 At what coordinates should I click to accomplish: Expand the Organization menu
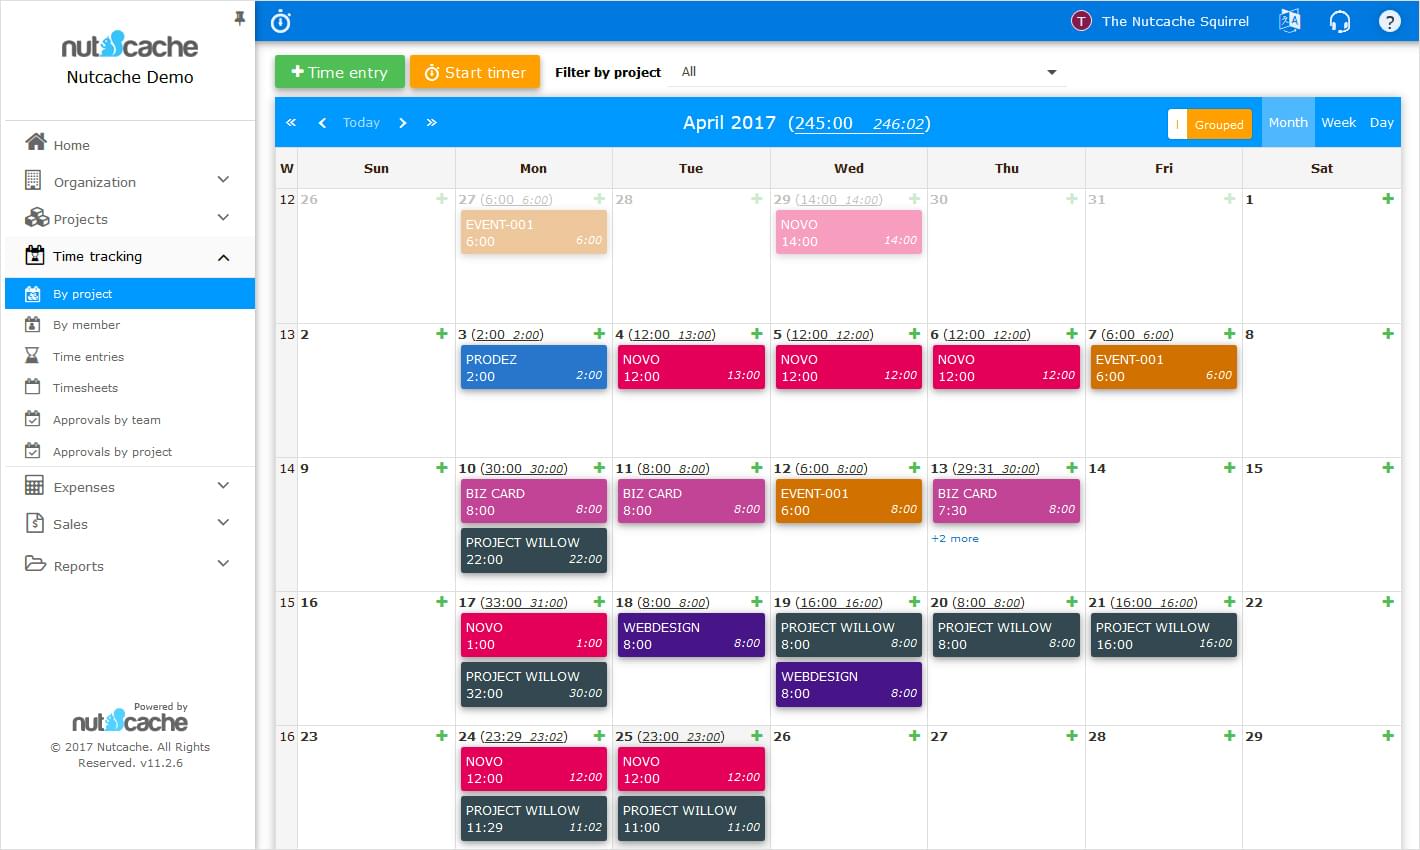[223, 180]
